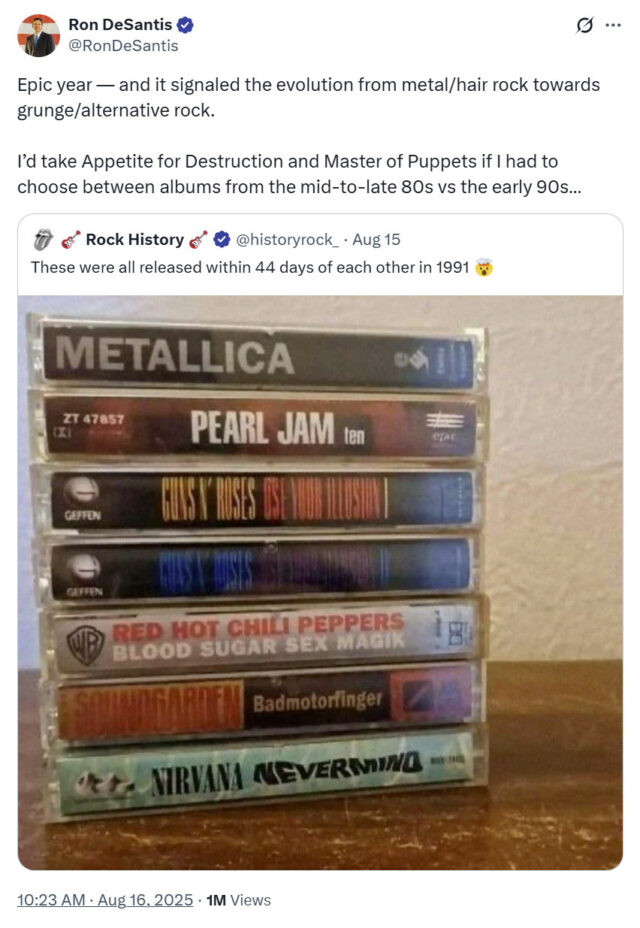The image size is (640, 928).
Task: Click the guitar emoji before Rock History
Action: [71, 239]
